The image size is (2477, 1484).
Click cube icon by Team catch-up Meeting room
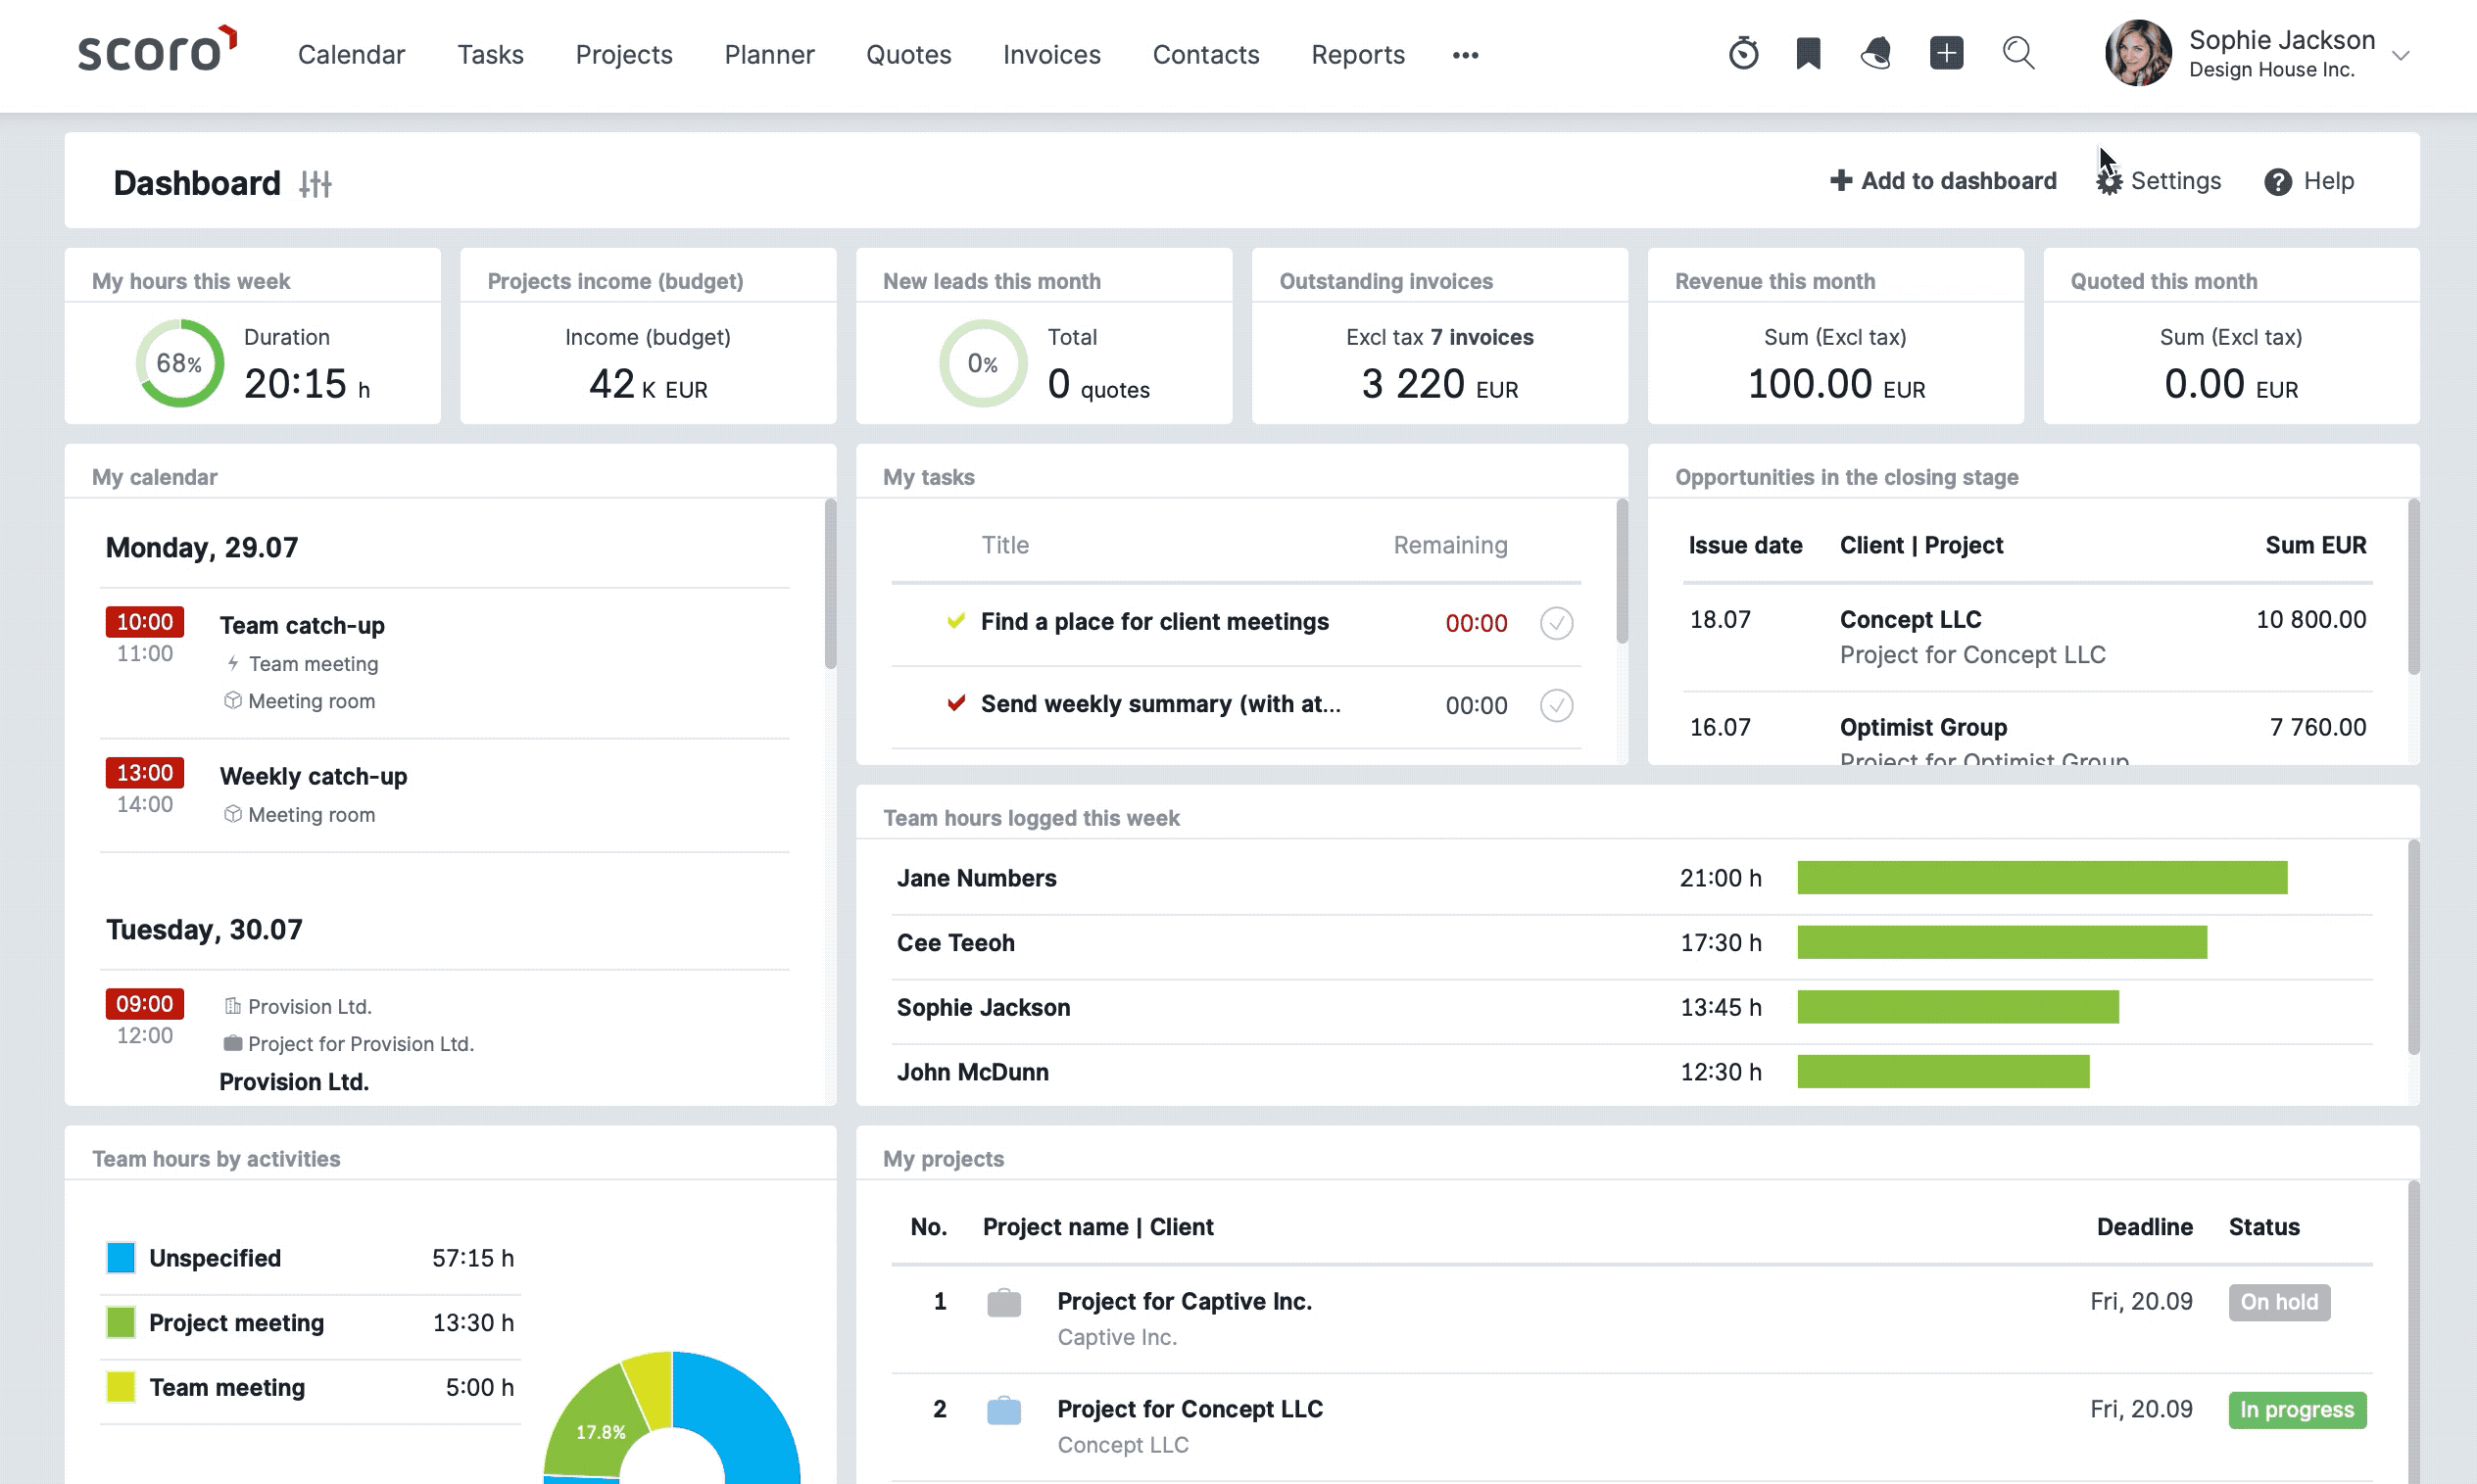pos(233,700)
